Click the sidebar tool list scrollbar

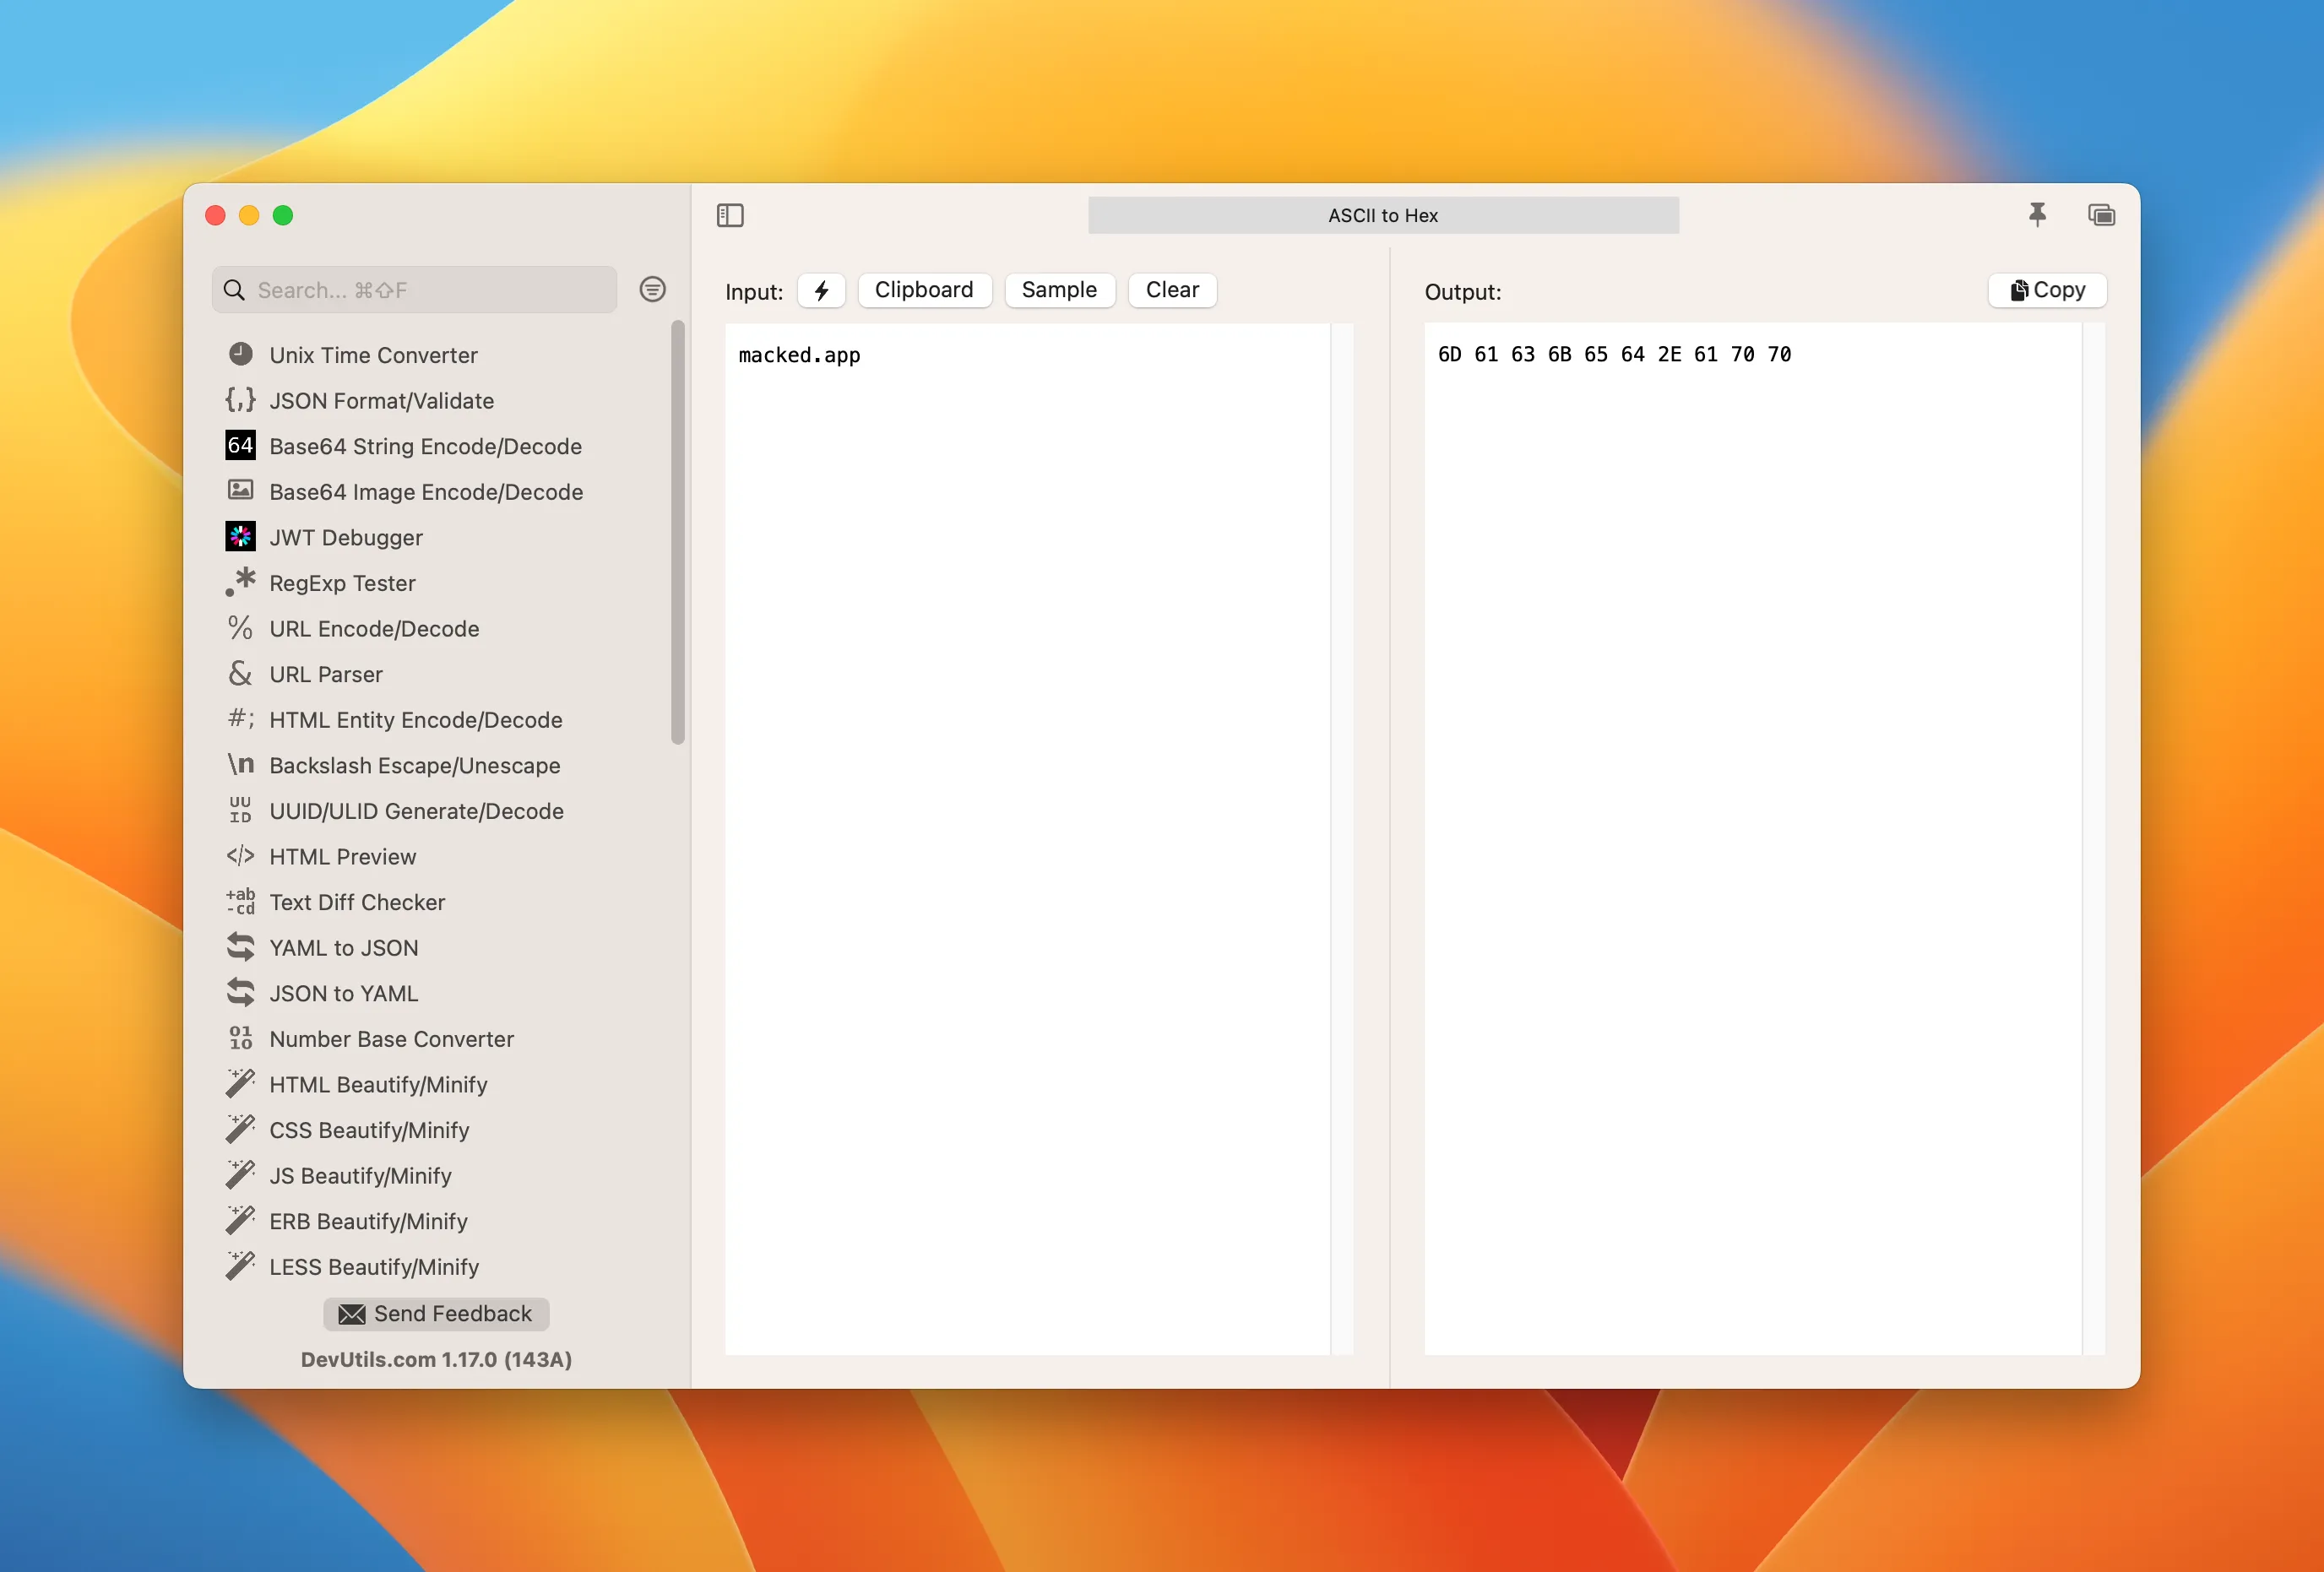tap(678, 532)
